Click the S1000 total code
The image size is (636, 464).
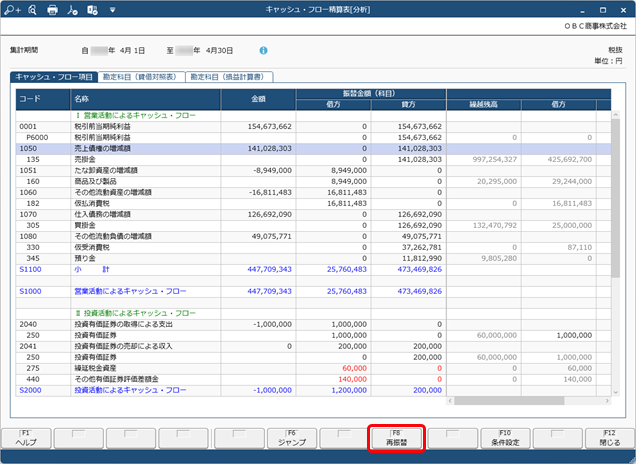click(x=30, y=291)
